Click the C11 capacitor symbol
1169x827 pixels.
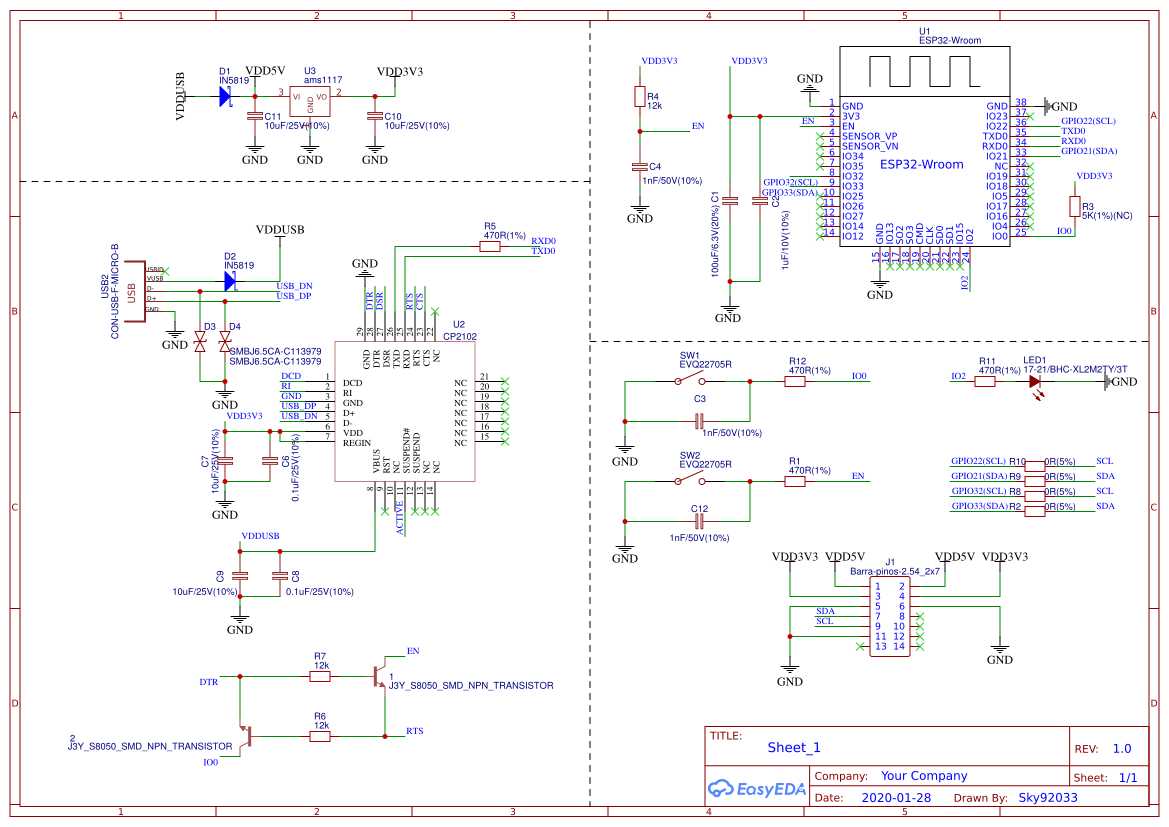[255, 116]
